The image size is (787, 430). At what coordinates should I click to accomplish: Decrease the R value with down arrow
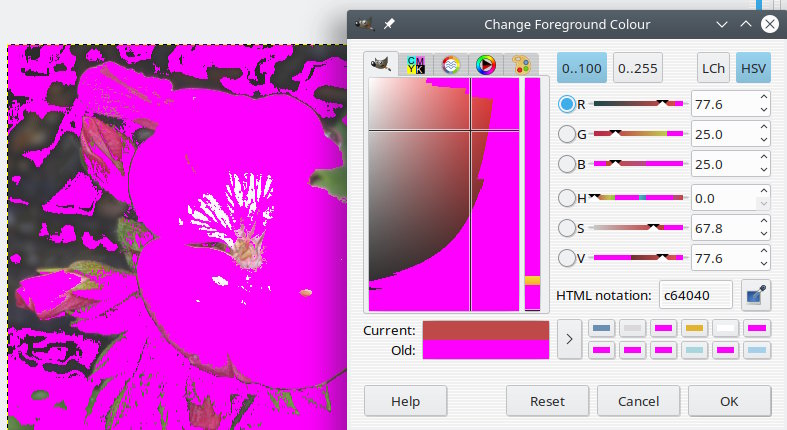(764, 110)
